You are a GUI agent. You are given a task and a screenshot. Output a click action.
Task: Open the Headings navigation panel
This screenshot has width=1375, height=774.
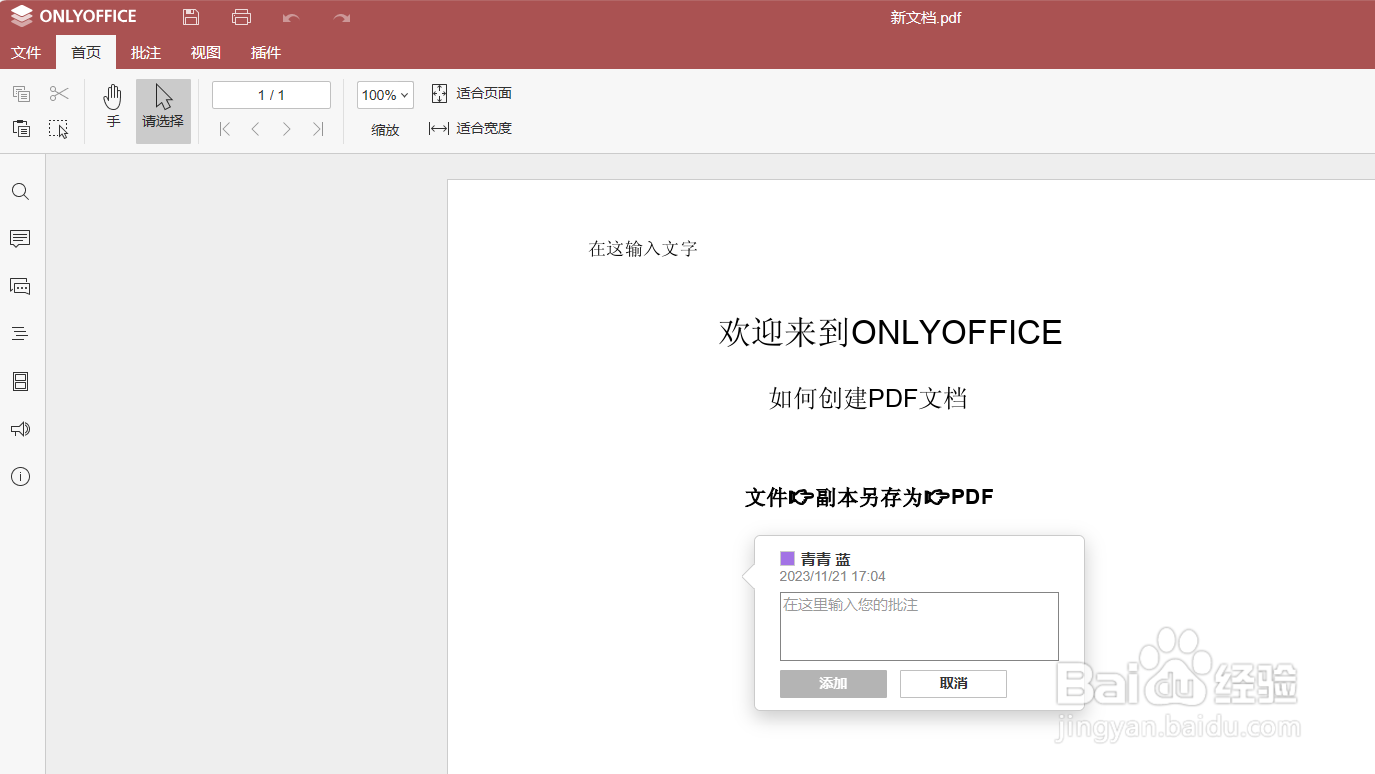tap(20, 334)
